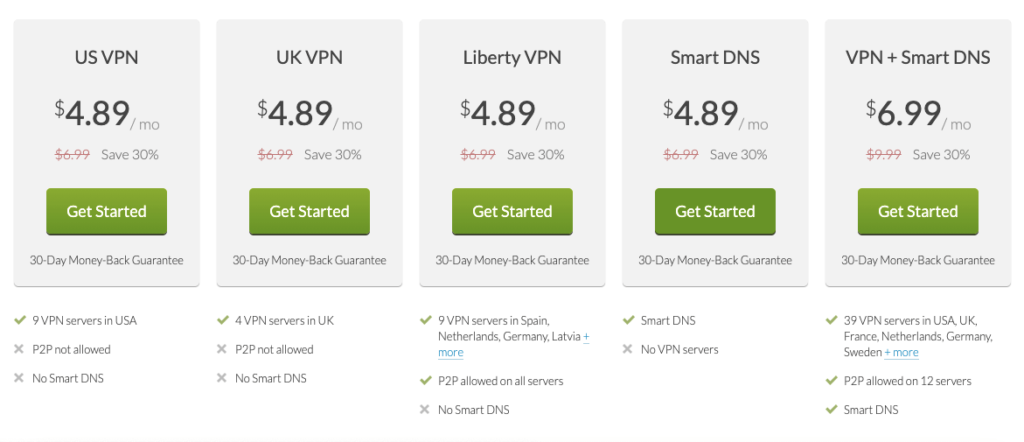Select Get Started for Smart DNS plan

tap(715, 212)
